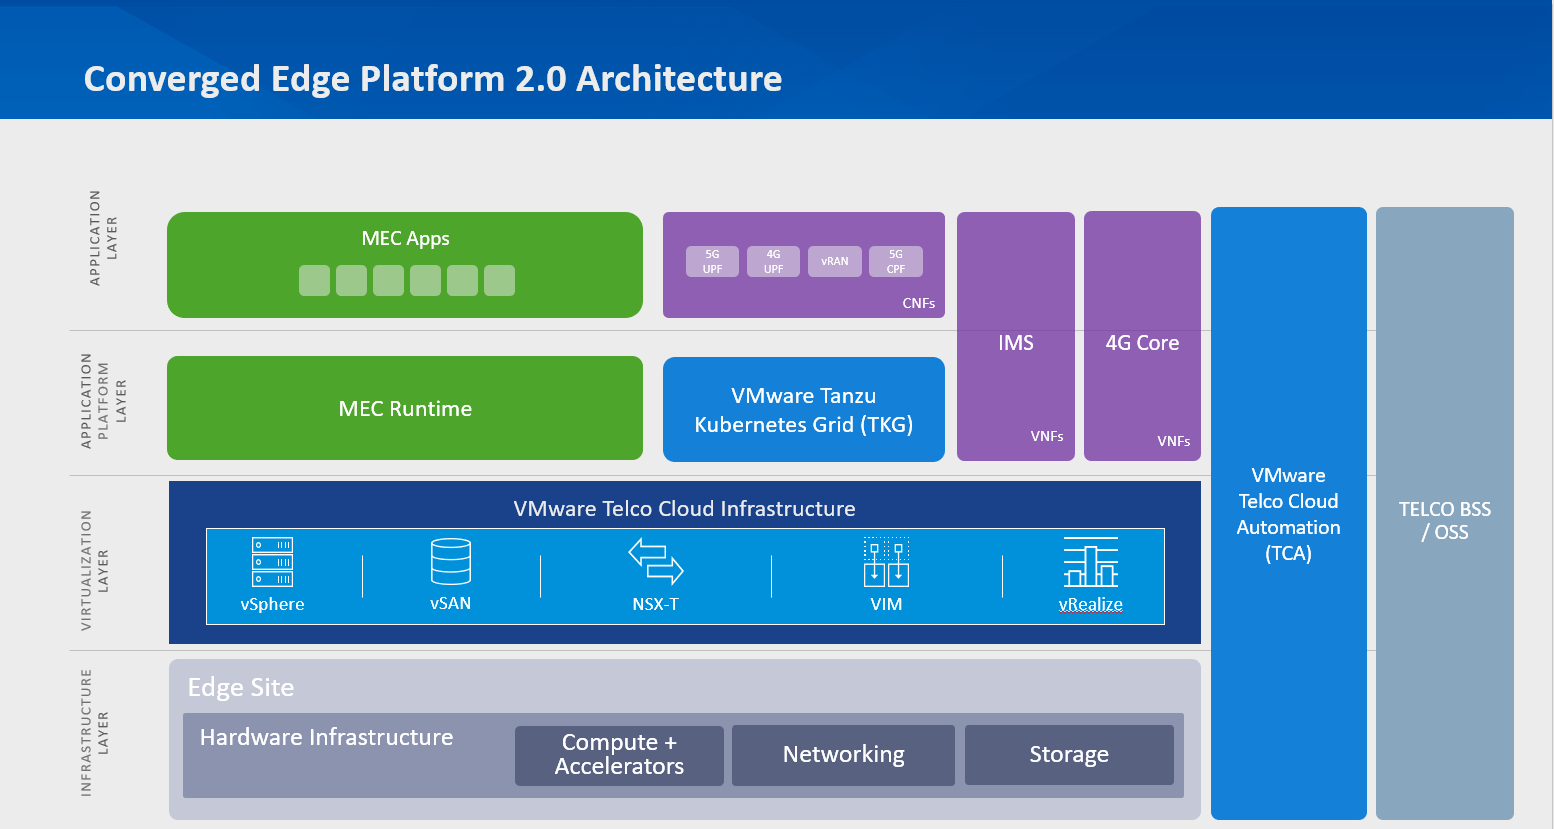This screenshot has width=1554, height=829.
Task: Click the 5G CPF chip
Action: click(x=895, y=261)
